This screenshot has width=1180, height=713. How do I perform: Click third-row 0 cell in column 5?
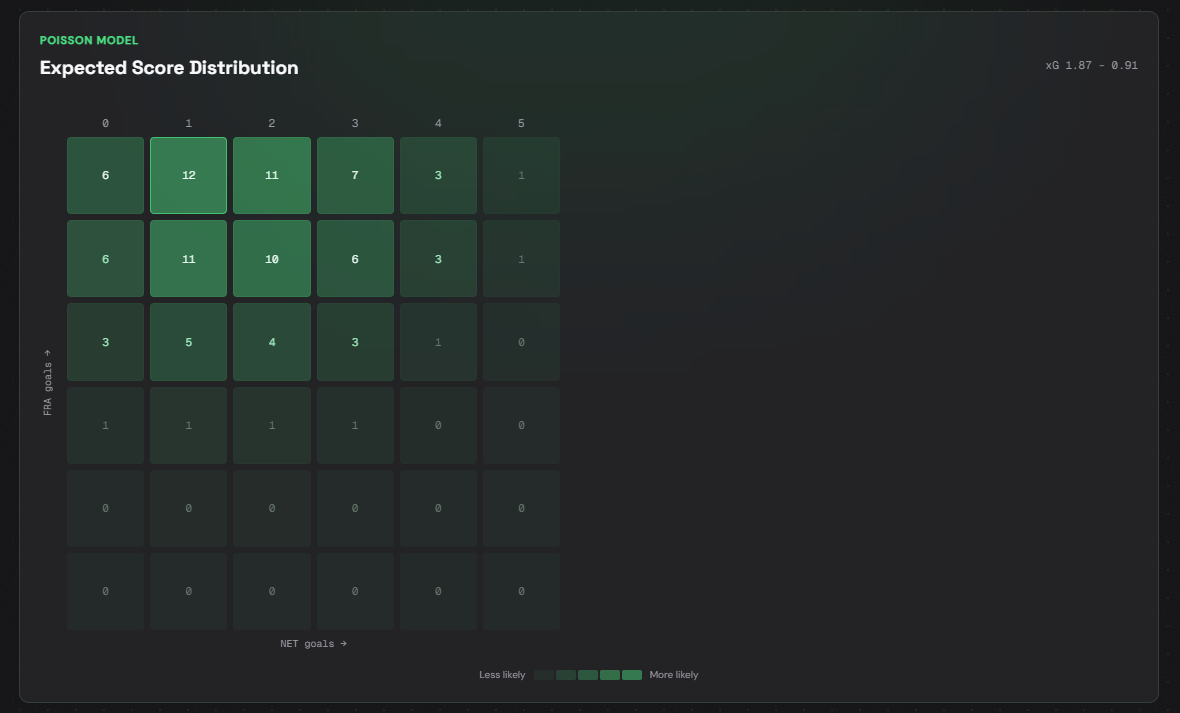[522, 342]
